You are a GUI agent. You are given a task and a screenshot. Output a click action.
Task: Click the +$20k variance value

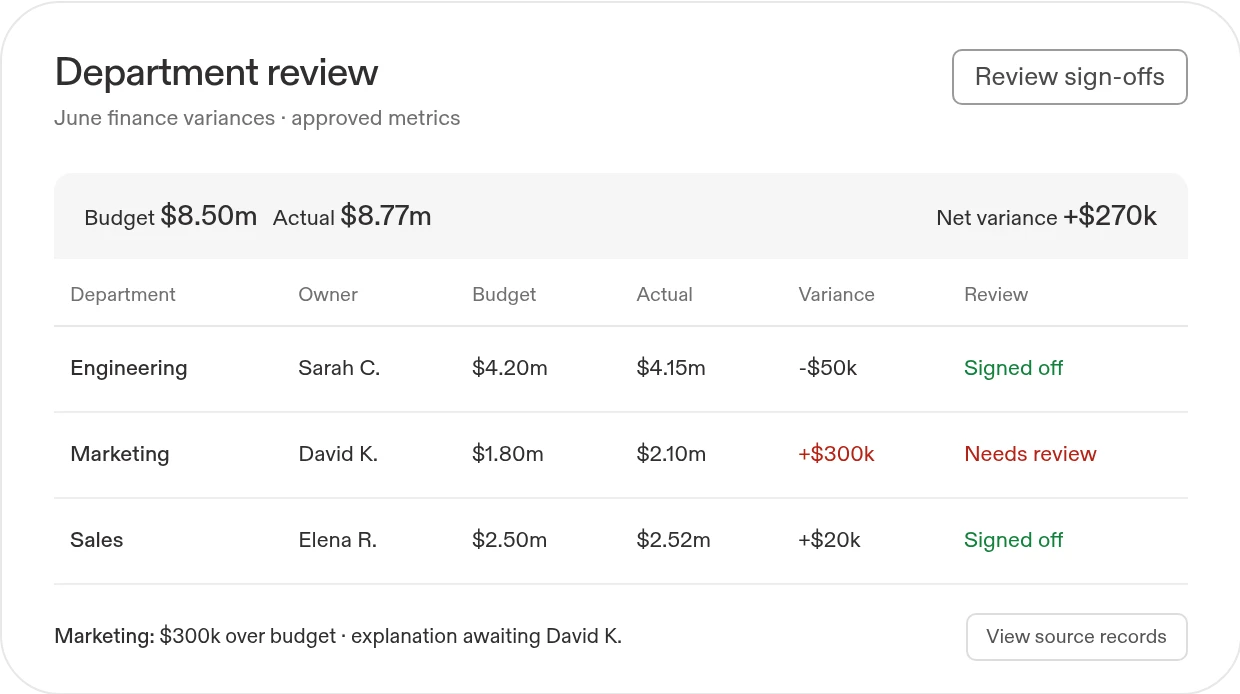click(x=829, y=540)
